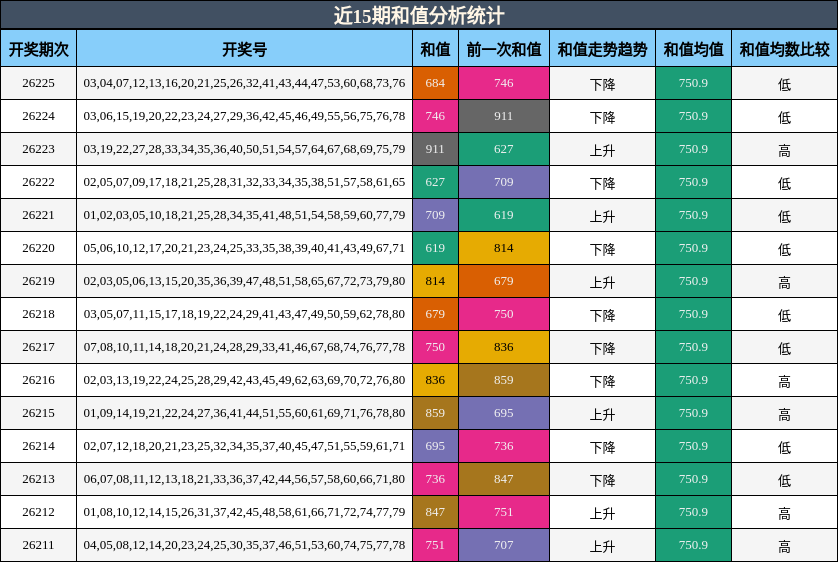Click sum value 911 in row 26223

click(435, 149)
